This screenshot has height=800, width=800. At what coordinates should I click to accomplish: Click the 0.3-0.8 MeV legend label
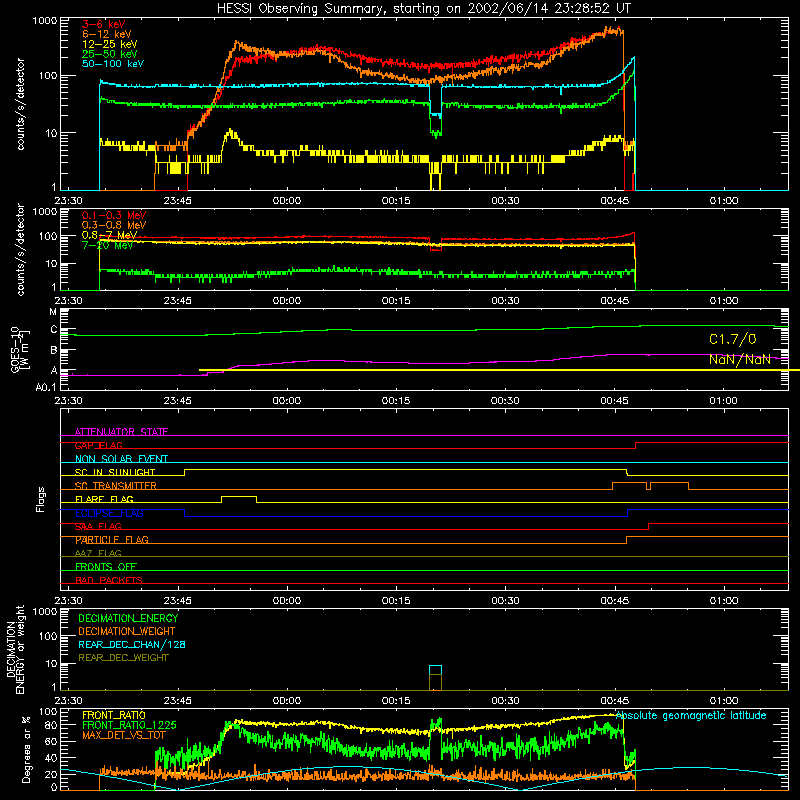(114, 225)
